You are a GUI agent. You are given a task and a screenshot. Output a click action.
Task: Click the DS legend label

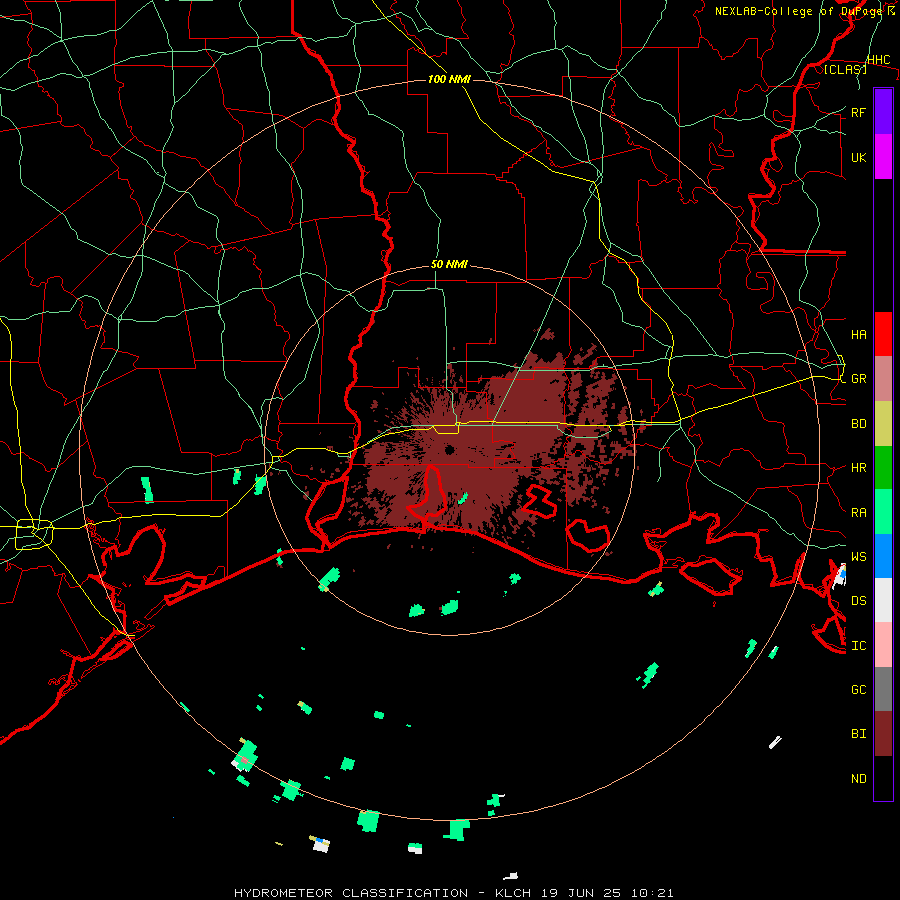858,600
